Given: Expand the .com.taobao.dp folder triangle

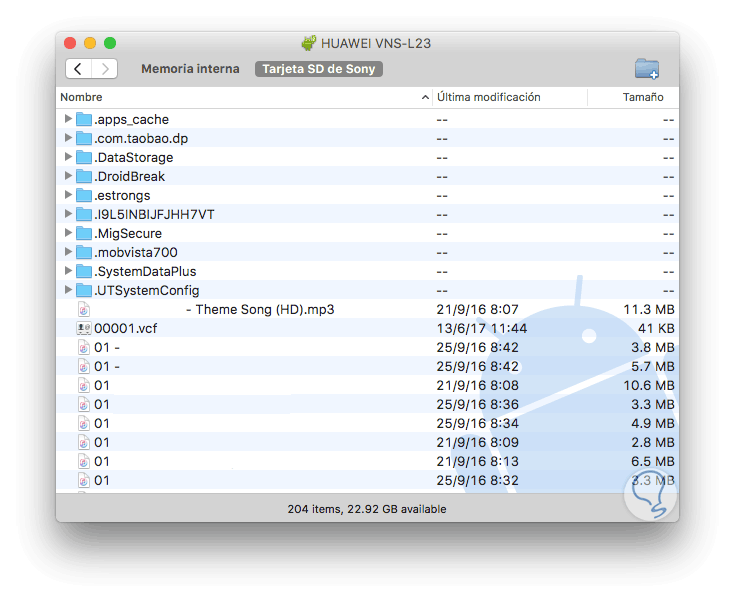Looking at the screenshot, I should pos(68,138).
